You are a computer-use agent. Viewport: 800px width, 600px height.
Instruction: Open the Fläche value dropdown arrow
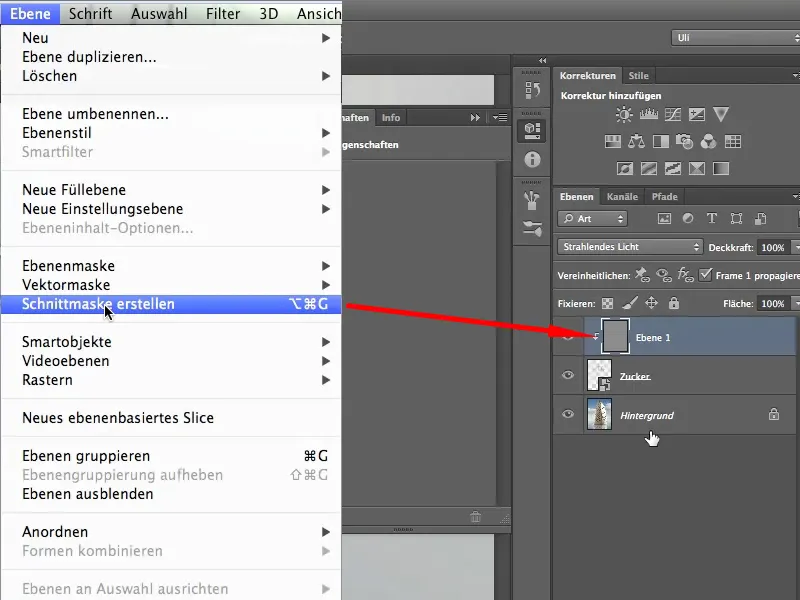(x=795, y=304)
